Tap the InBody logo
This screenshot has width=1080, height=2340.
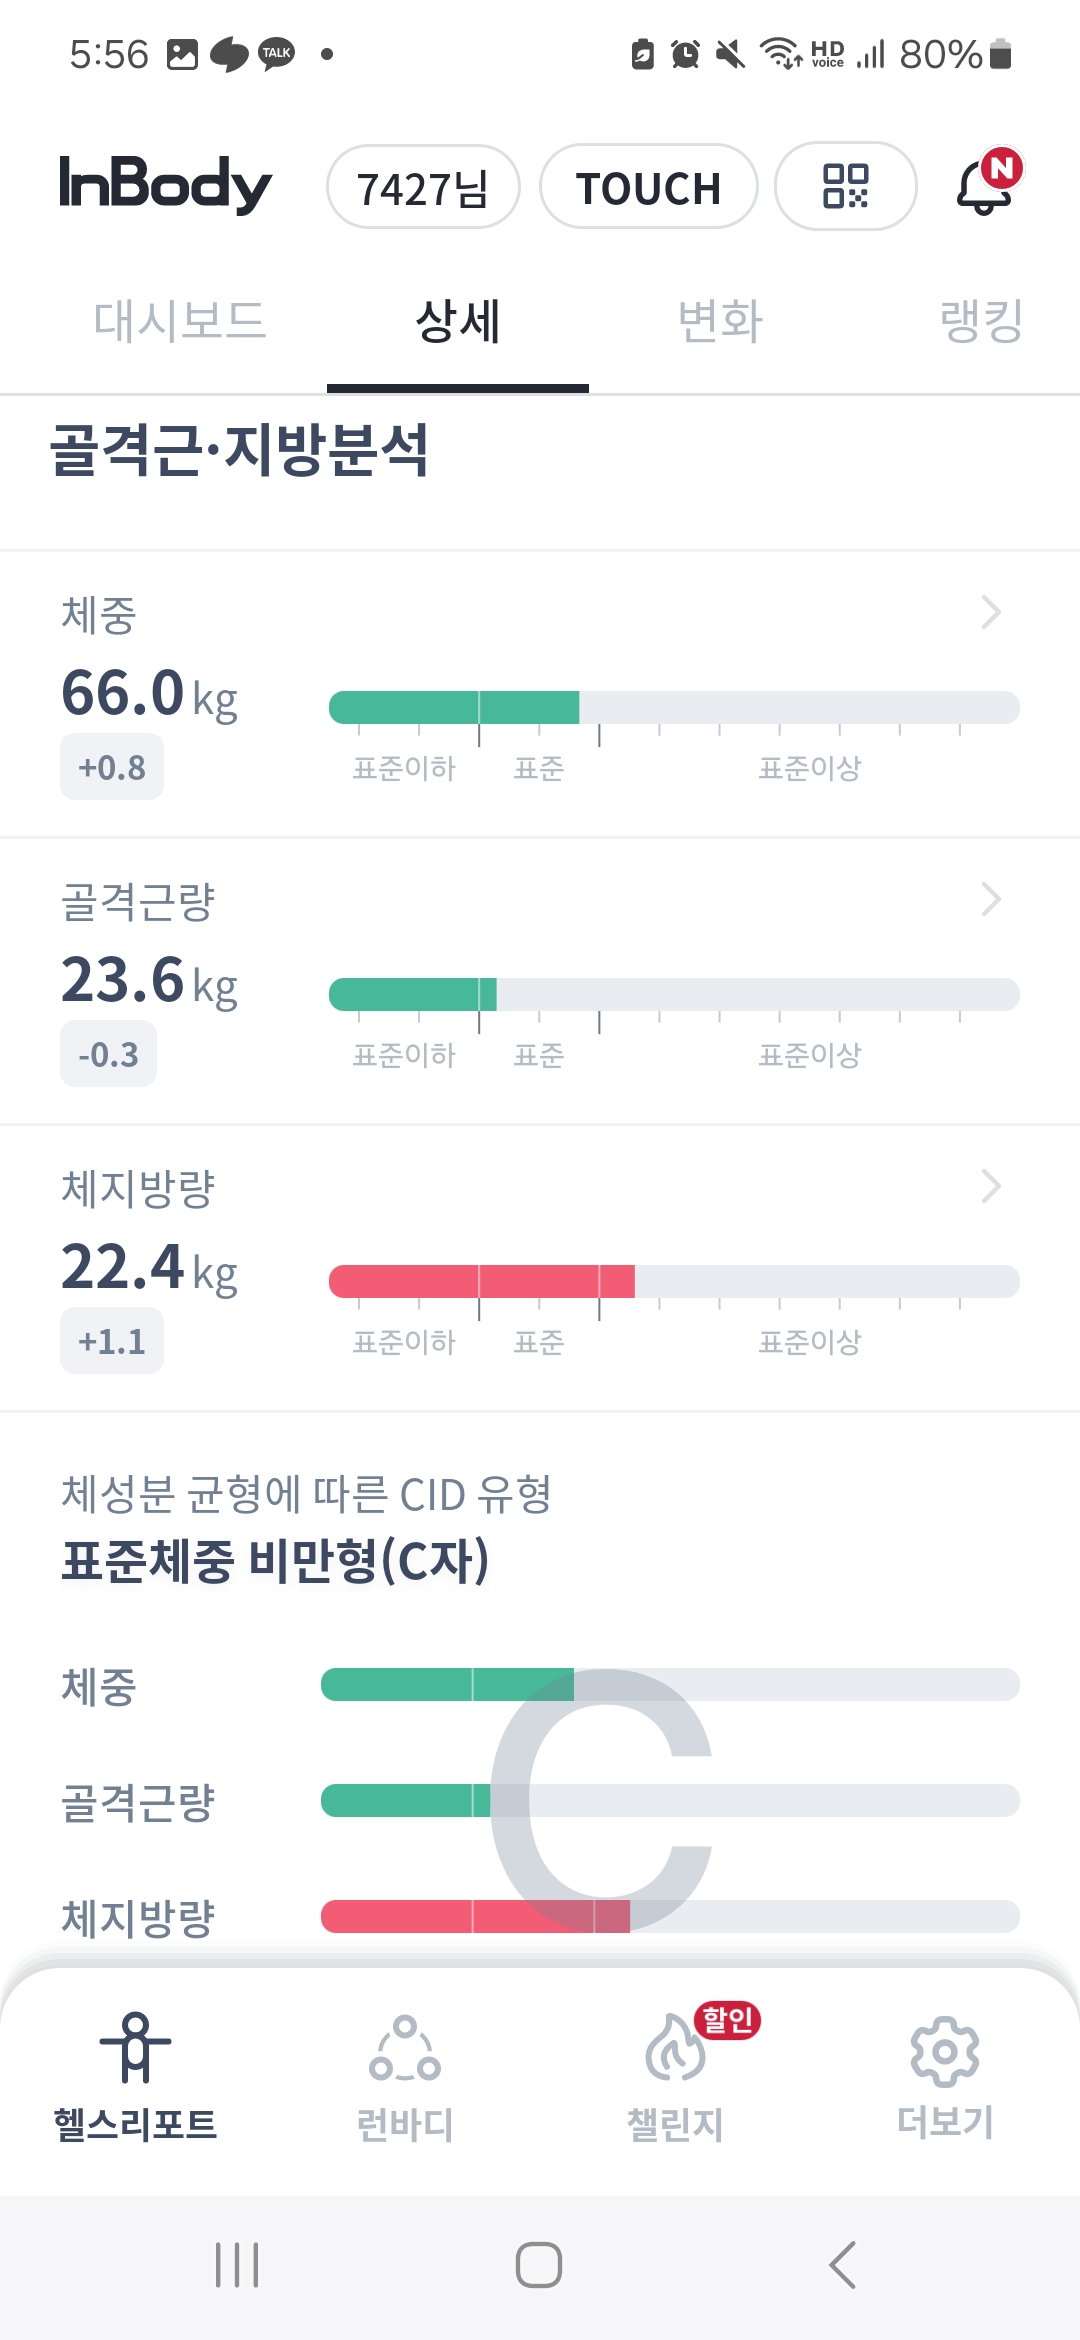166,185
